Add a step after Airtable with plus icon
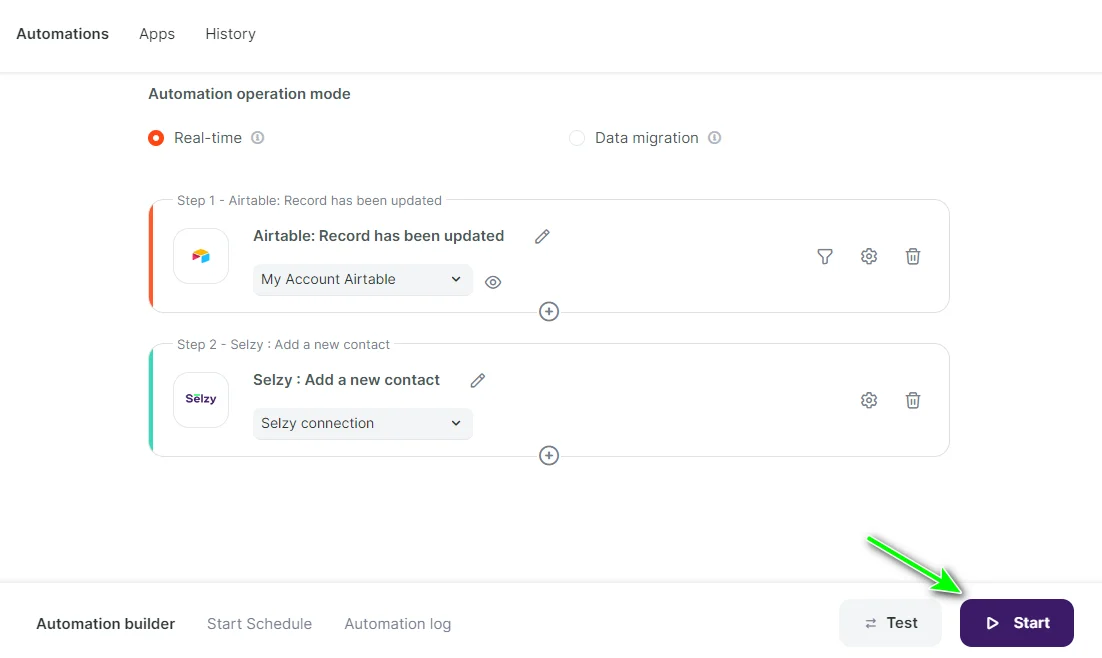Screen dimensions: 1102x658 click(549, 312)
